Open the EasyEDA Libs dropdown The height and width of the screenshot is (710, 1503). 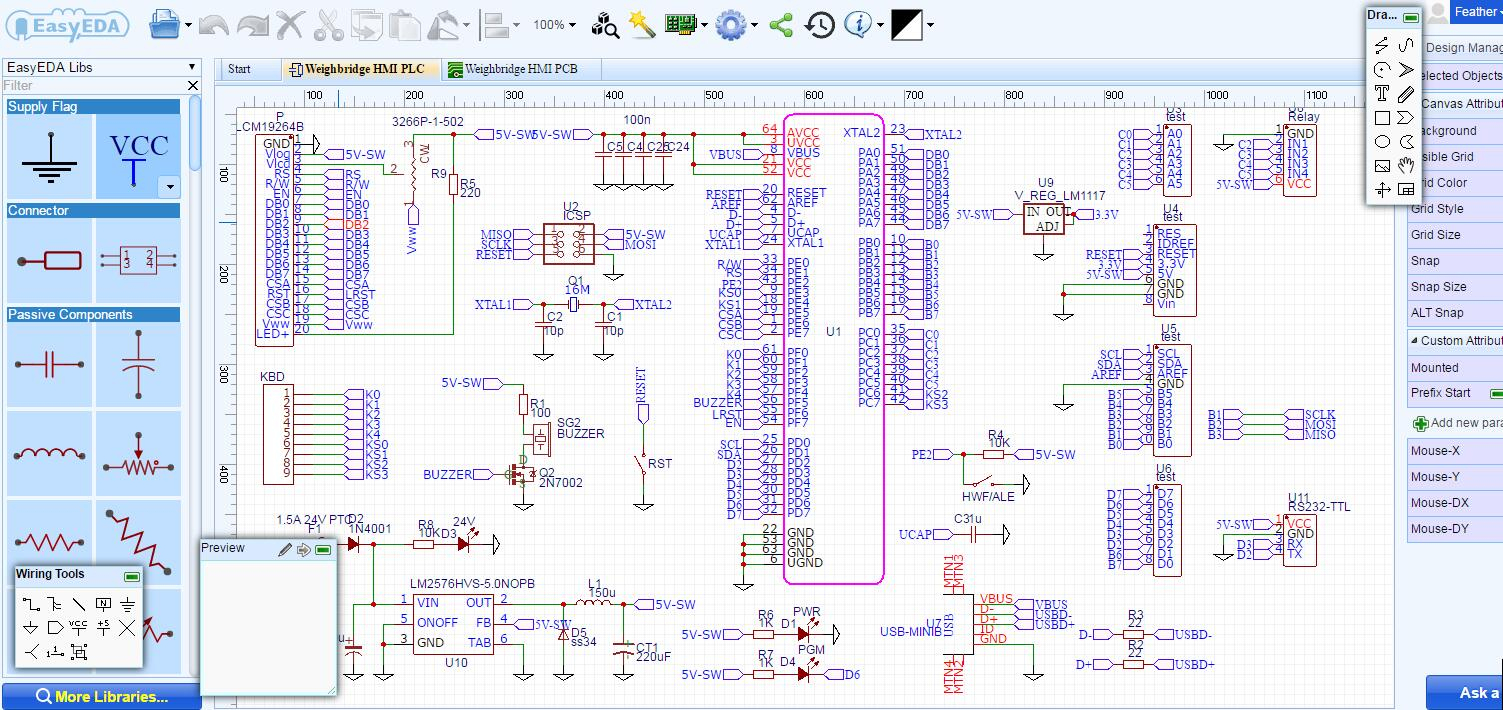[100, 67]
